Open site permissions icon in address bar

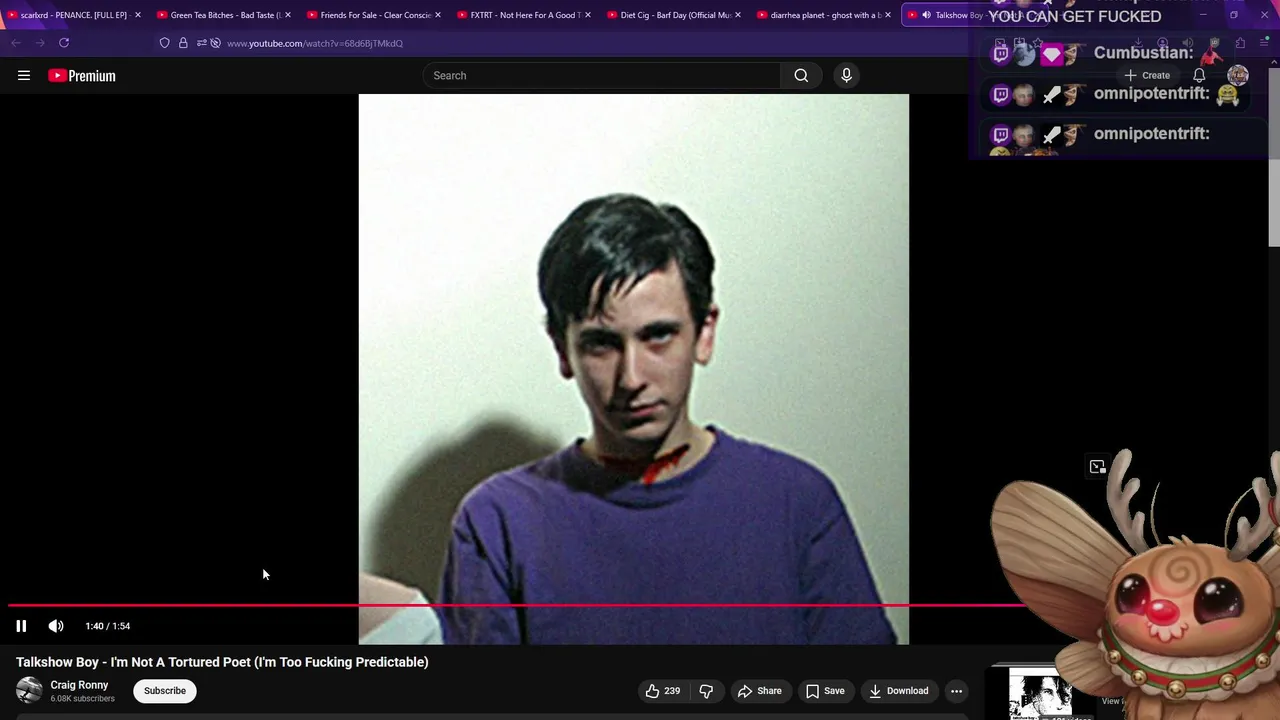[201, 43]
